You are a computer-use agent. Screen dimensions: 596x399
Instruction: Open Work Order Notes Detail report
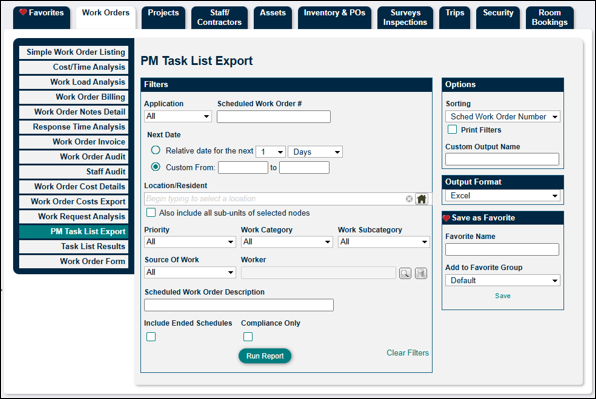[x=74, y=112]
